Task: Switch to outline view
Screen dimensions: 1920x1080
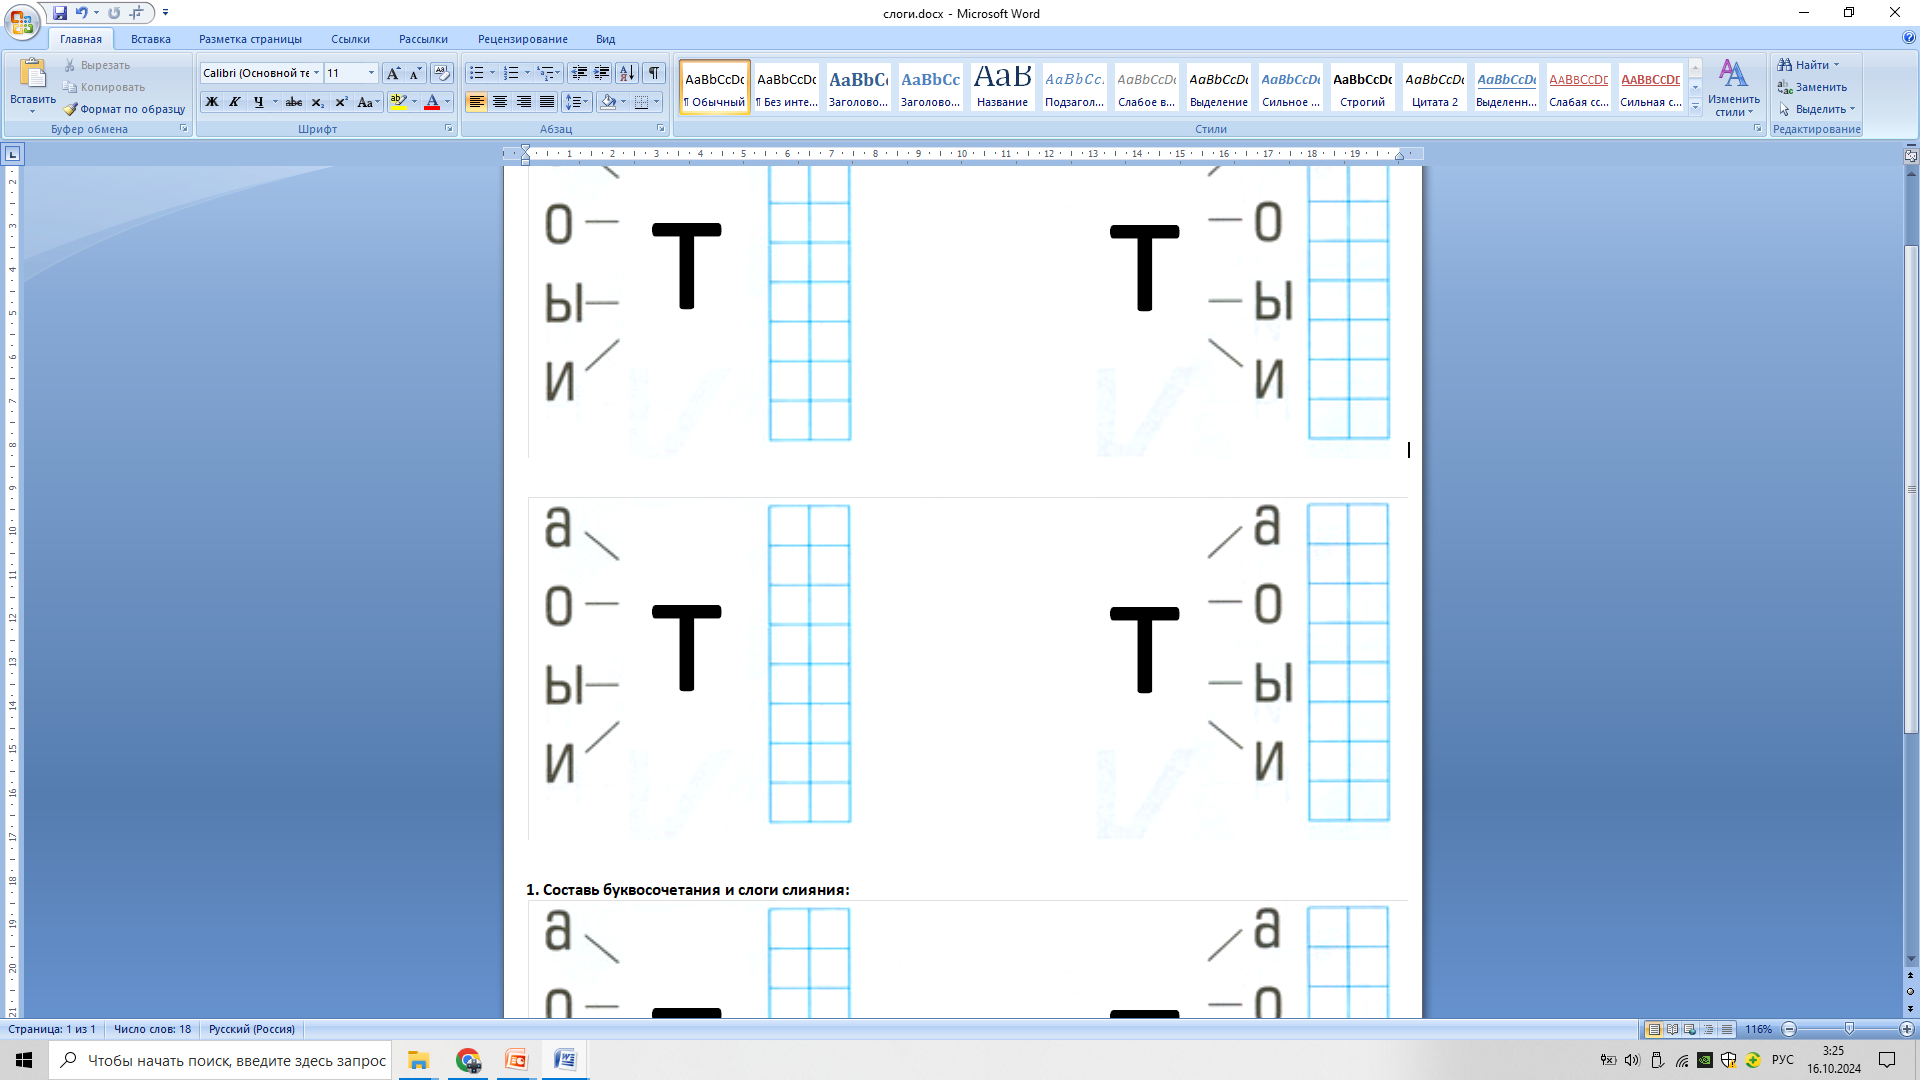Action: click(x=1708, y=1029)
